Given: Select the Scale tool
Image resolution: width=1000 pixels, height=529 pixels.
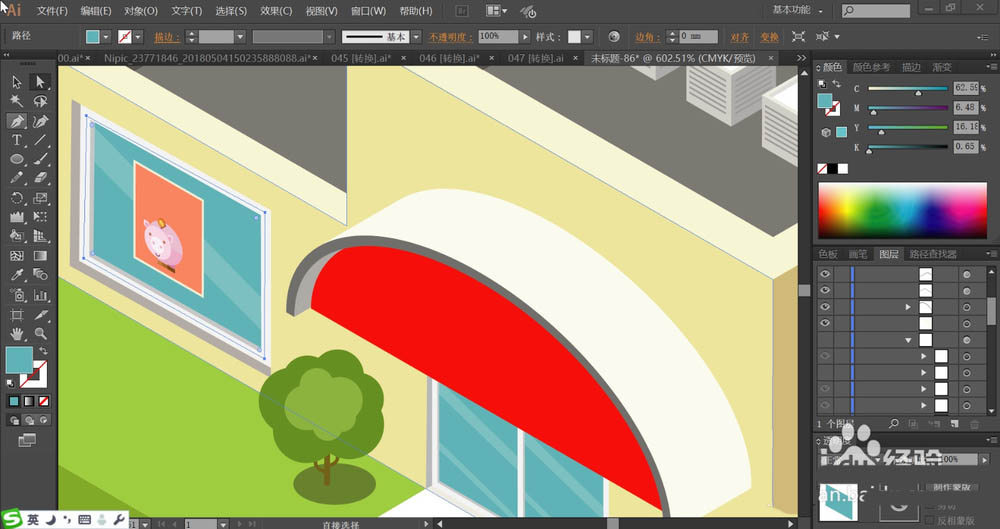Looking at the screenshot, I should 40,198.
